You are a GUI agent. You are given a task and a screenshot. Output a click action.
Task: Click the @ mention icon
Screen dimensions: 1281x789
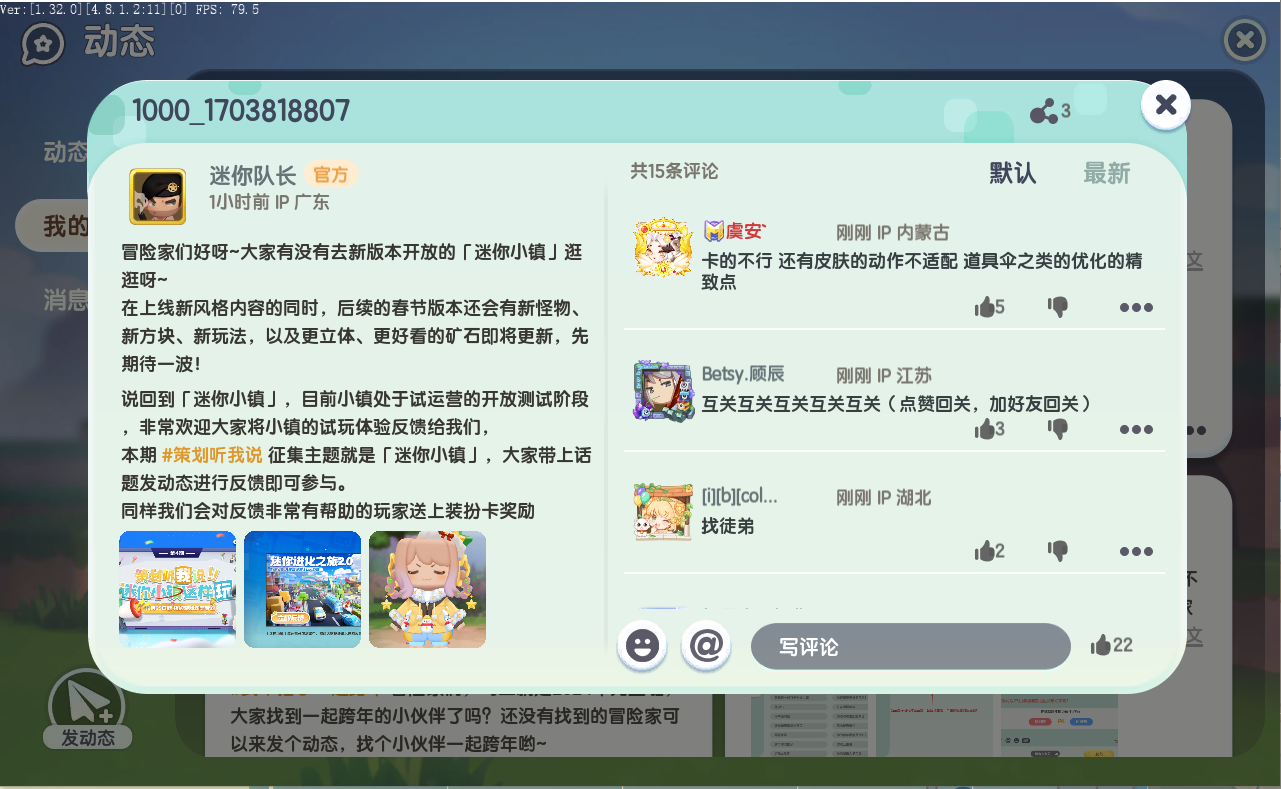[706, 645]
